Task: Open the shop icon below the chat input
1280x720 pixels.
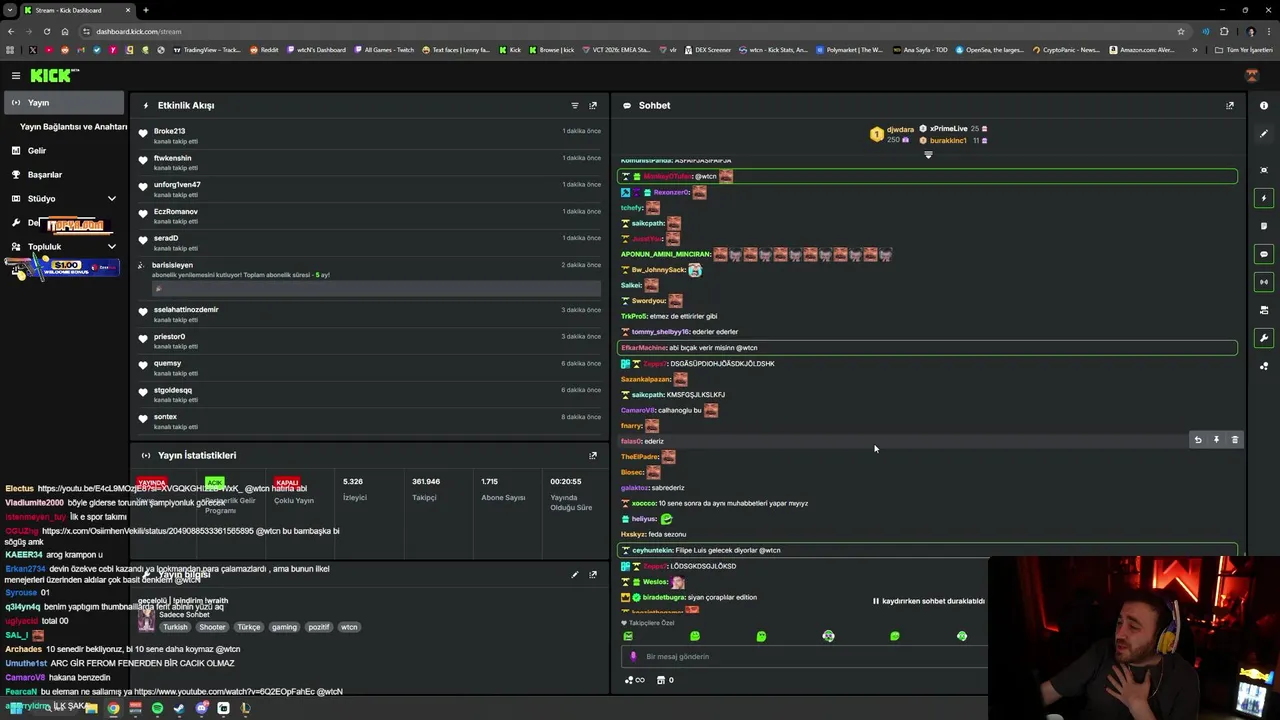Action: 660,680
